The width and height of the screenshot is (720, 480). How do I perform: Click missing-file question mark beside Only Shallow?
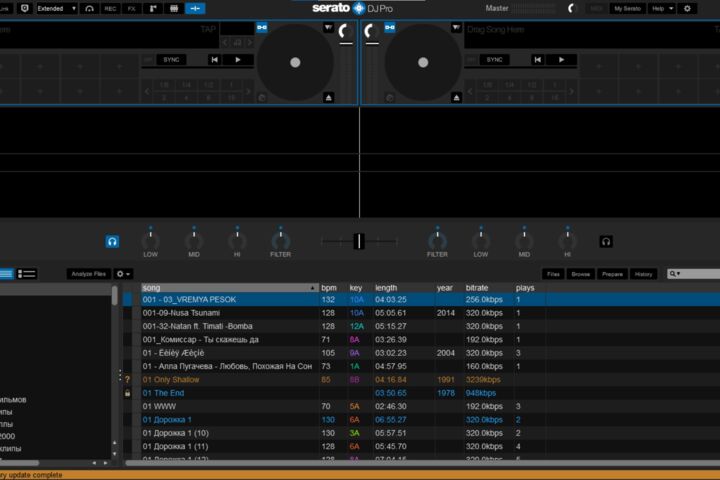128,380
